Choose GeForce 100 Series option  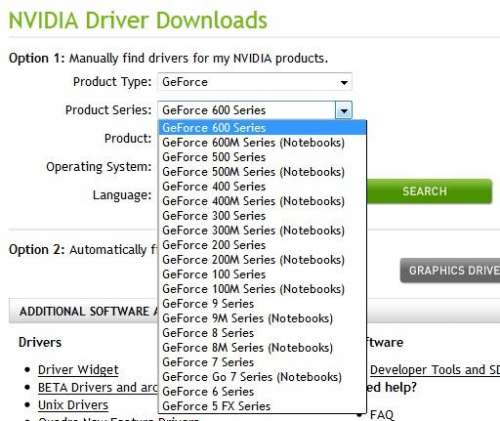point(262,275)
